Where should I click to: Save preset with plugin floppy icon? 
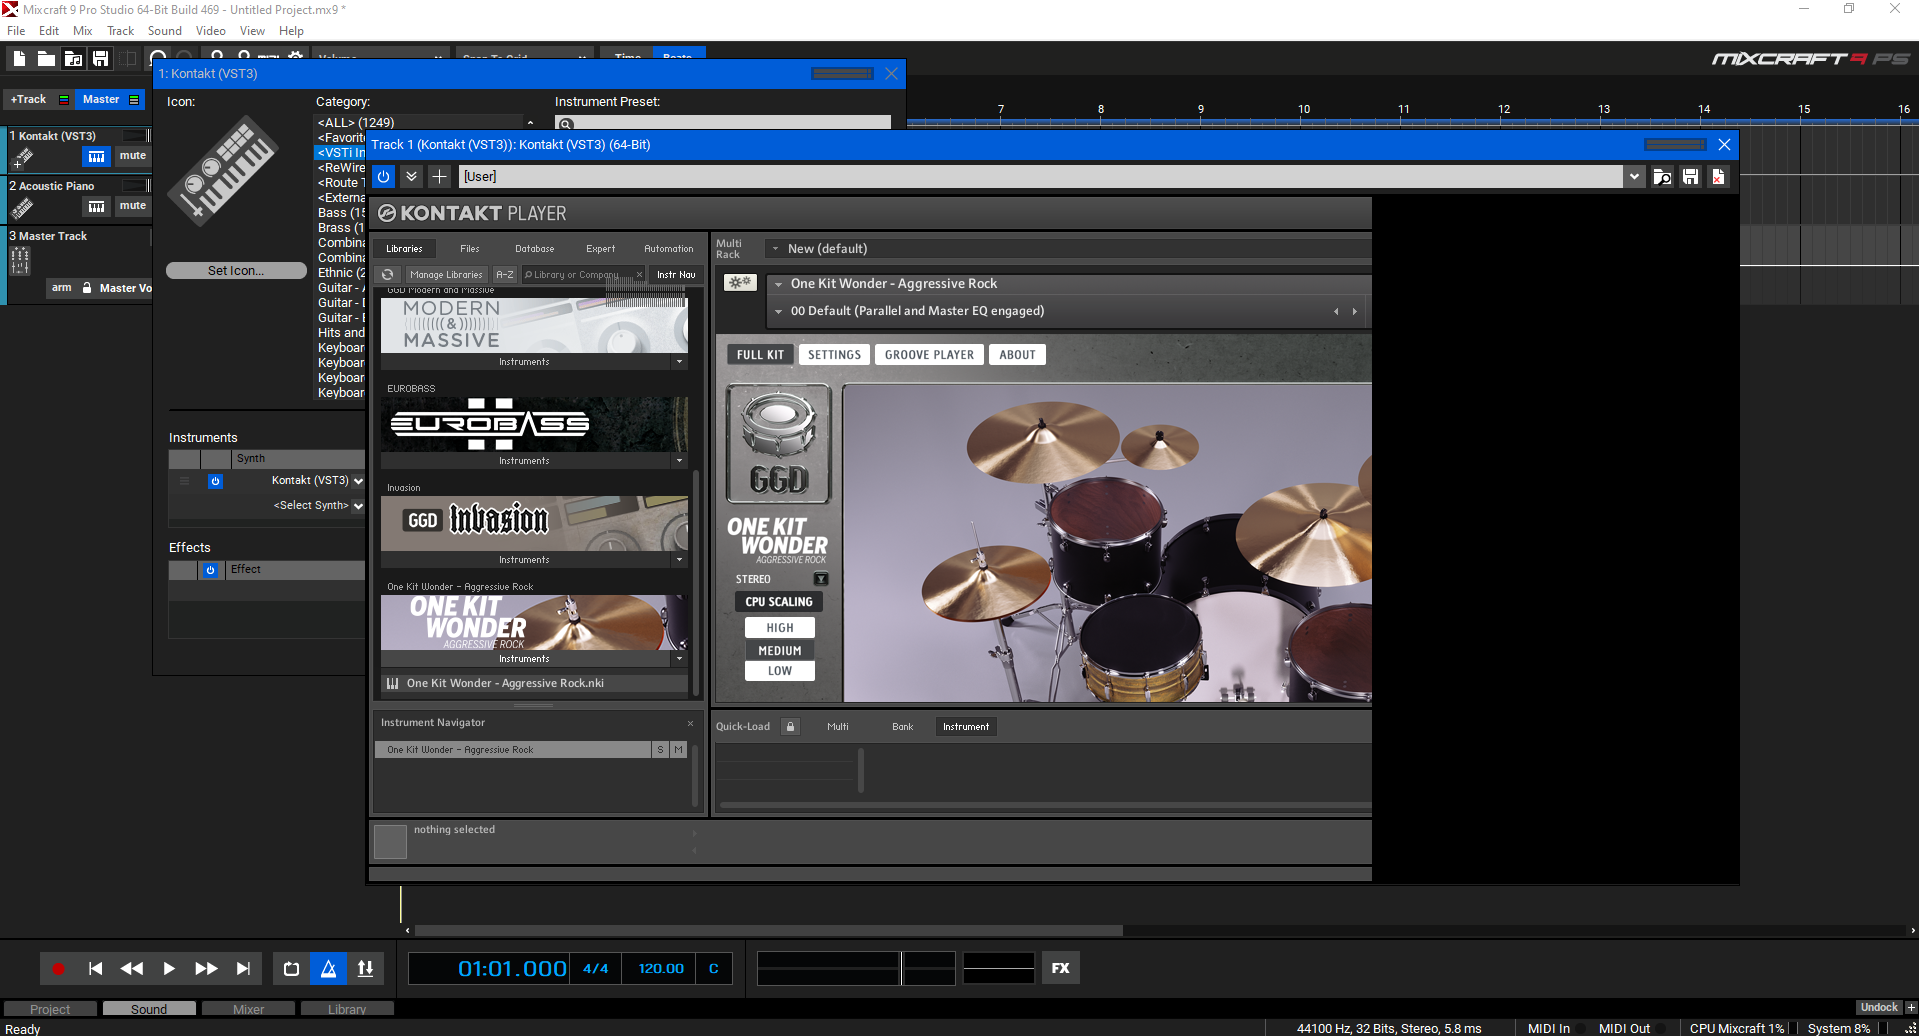click(x=1690, y=177)
